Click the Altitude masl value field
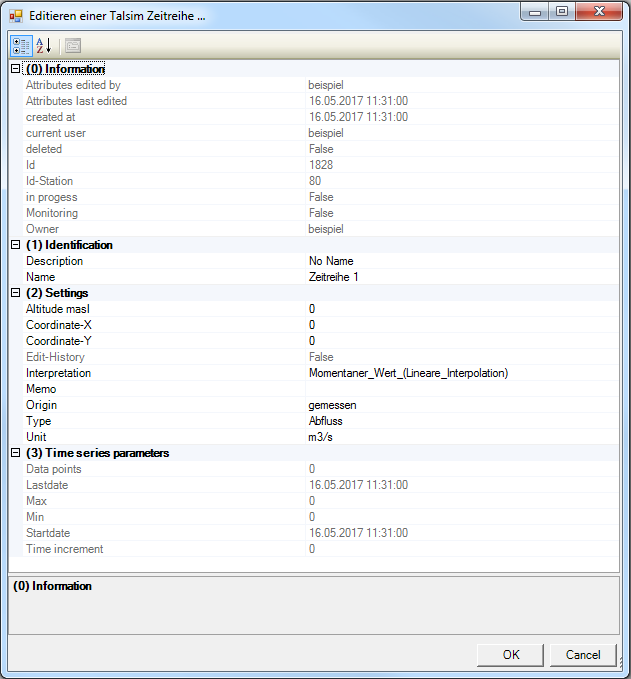This screenshot has width=631, height=679. 460,309
